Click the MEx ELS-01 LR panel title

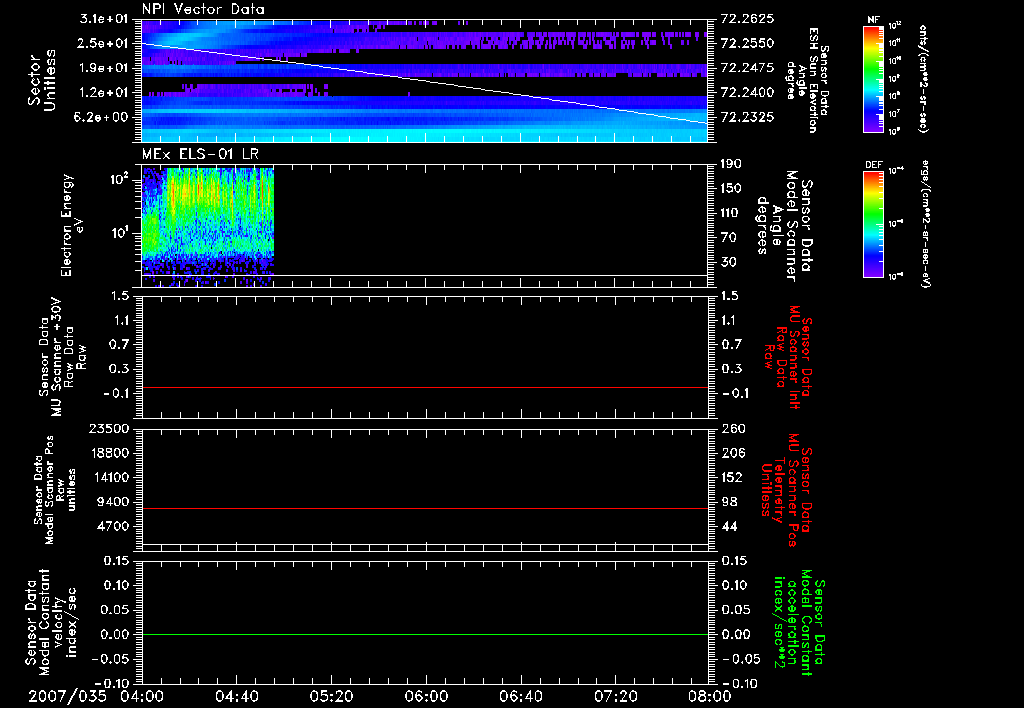click(200, 154)
